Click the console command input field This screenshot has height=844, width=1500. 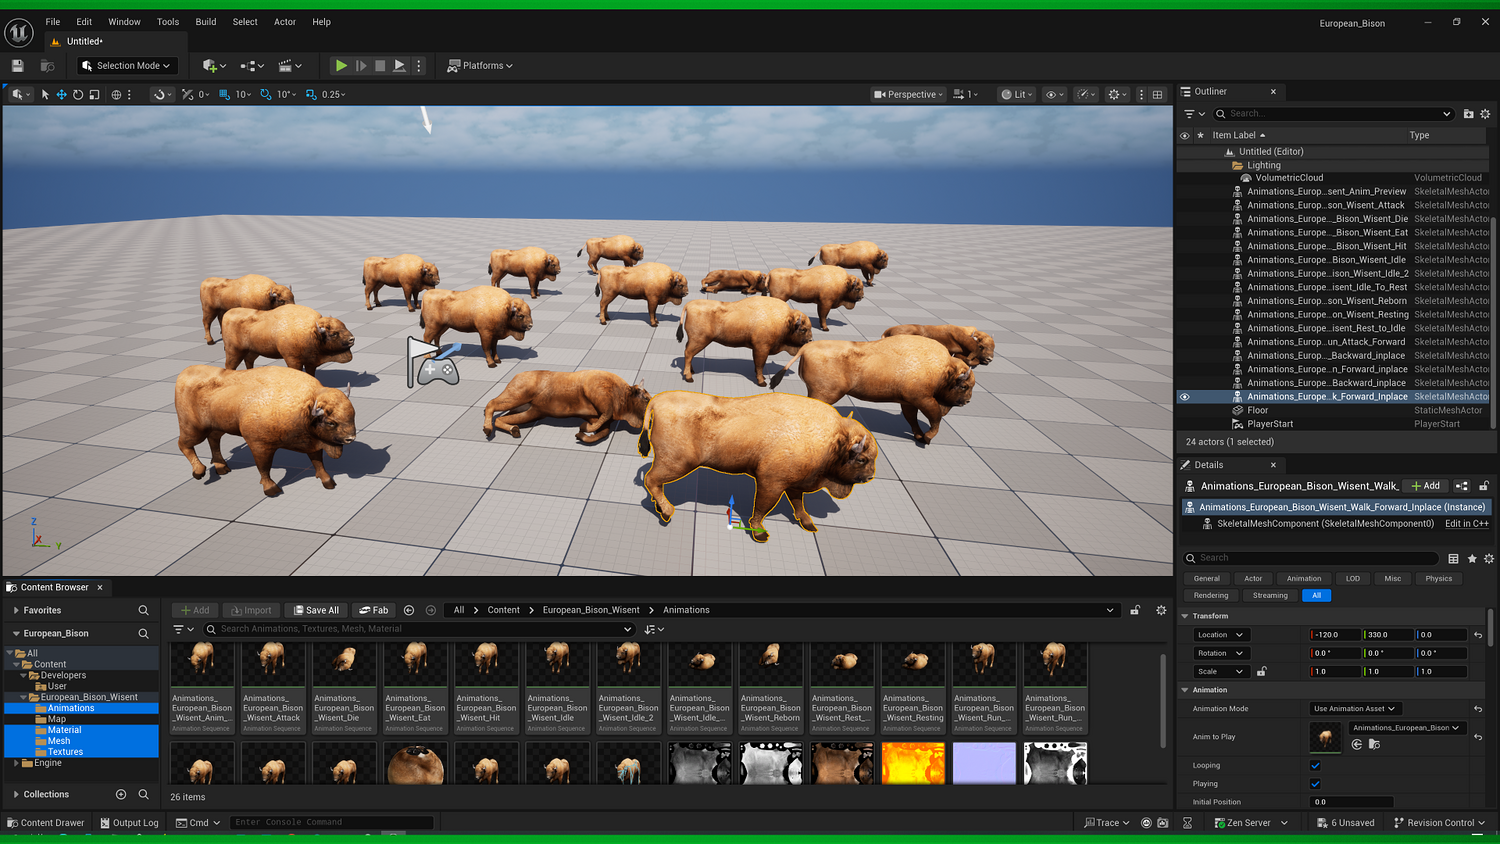coord(332,823)
